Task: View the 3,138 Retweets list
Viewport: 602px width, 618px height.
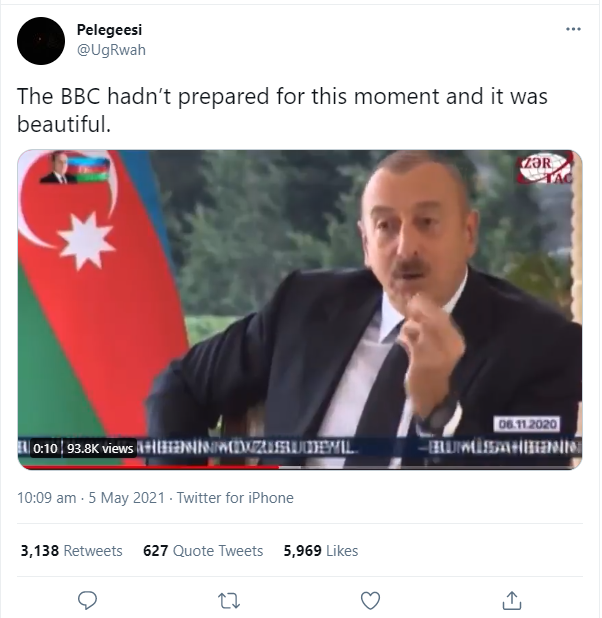Action: coord(71,551)
